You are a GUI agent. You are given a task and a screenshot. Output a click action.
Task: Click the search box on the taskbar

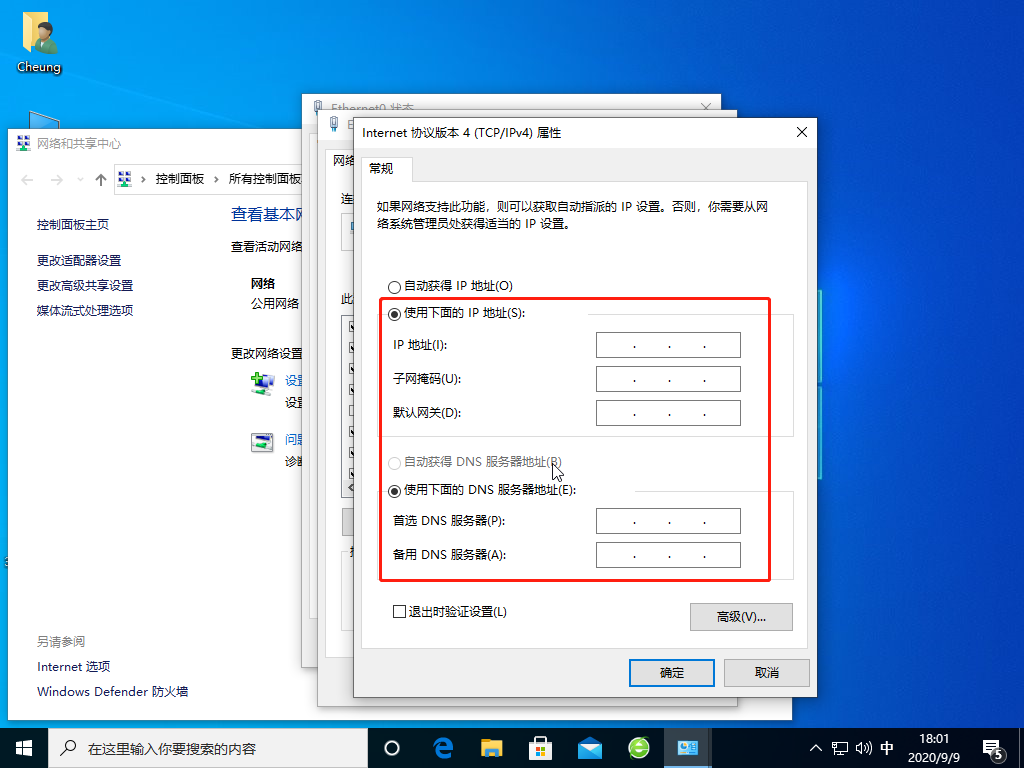(x=208, y=748)
